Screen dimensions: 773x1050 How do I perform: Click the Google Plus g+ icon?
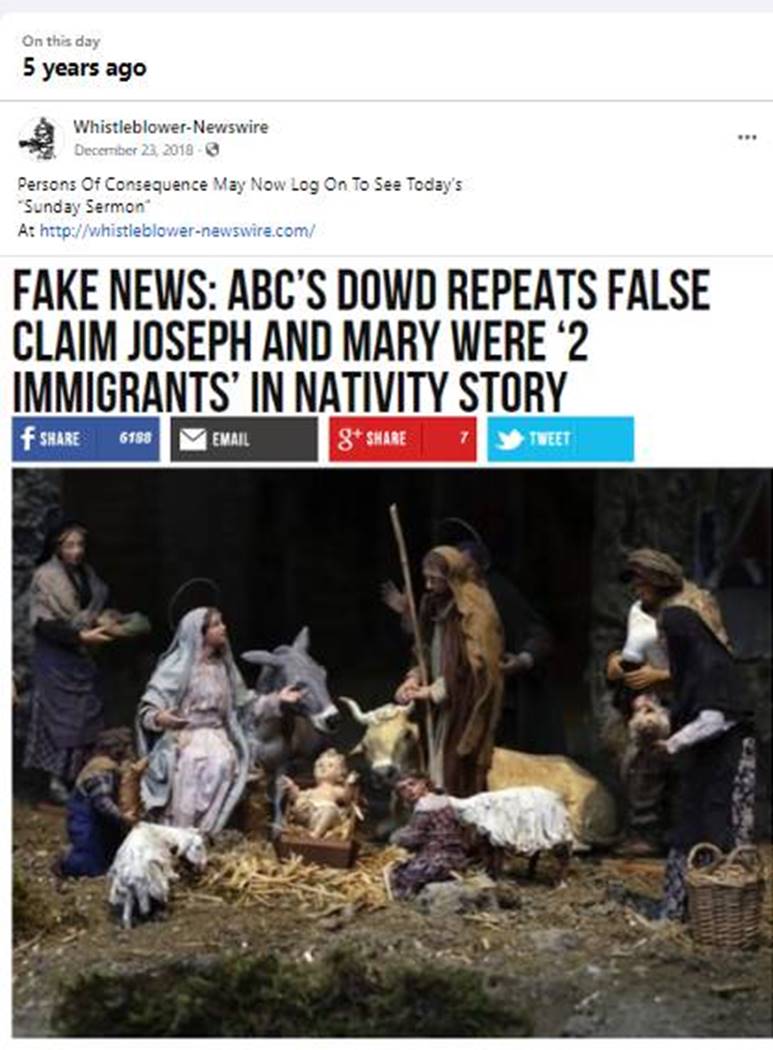coord(347,439)
